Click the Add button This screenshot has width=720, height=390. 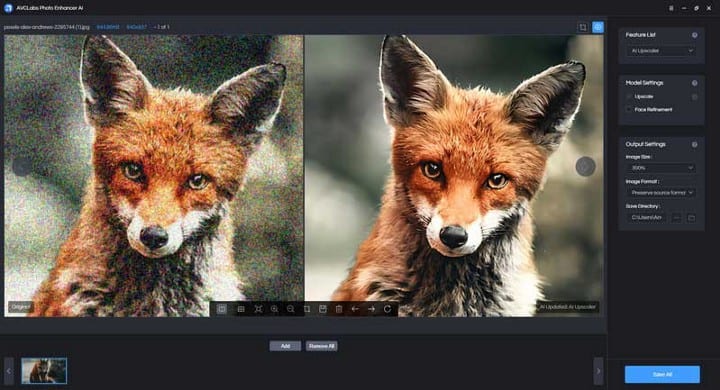coord(285,346)
